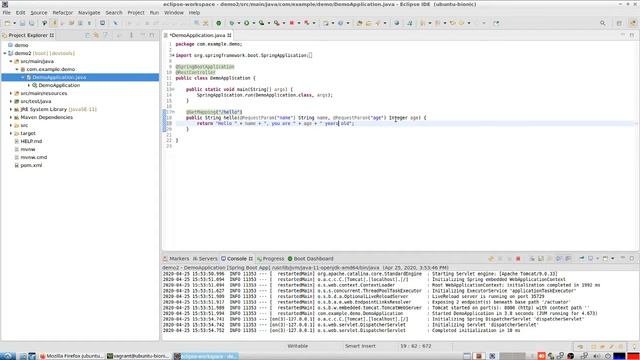Open the File menu
The height and width of the screenshot is (360, 640).
(7, 13)
